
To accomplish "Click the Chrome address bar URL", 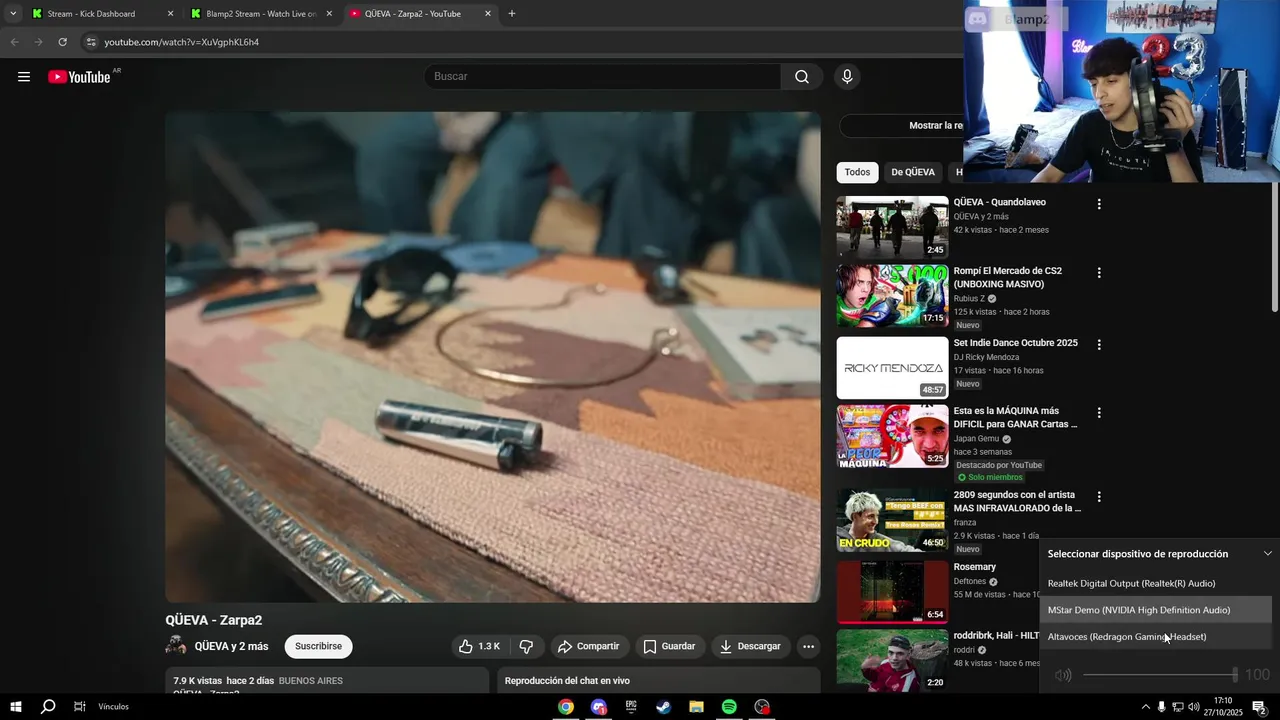I will point(181,42).
